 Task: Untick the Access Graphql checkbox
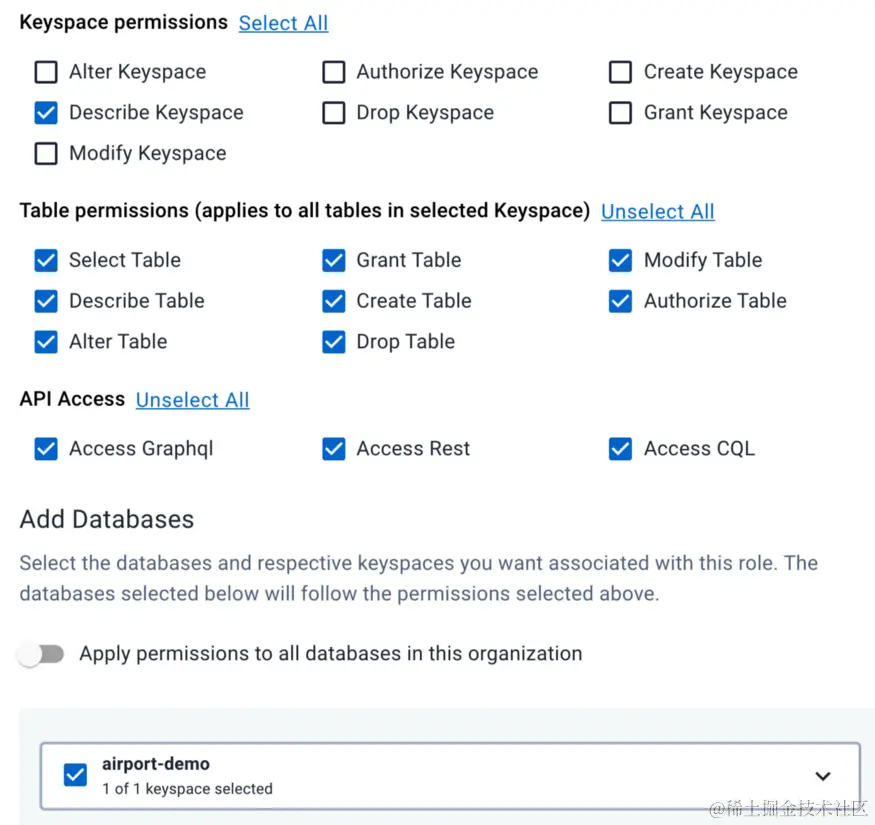[x=46, y=449]
